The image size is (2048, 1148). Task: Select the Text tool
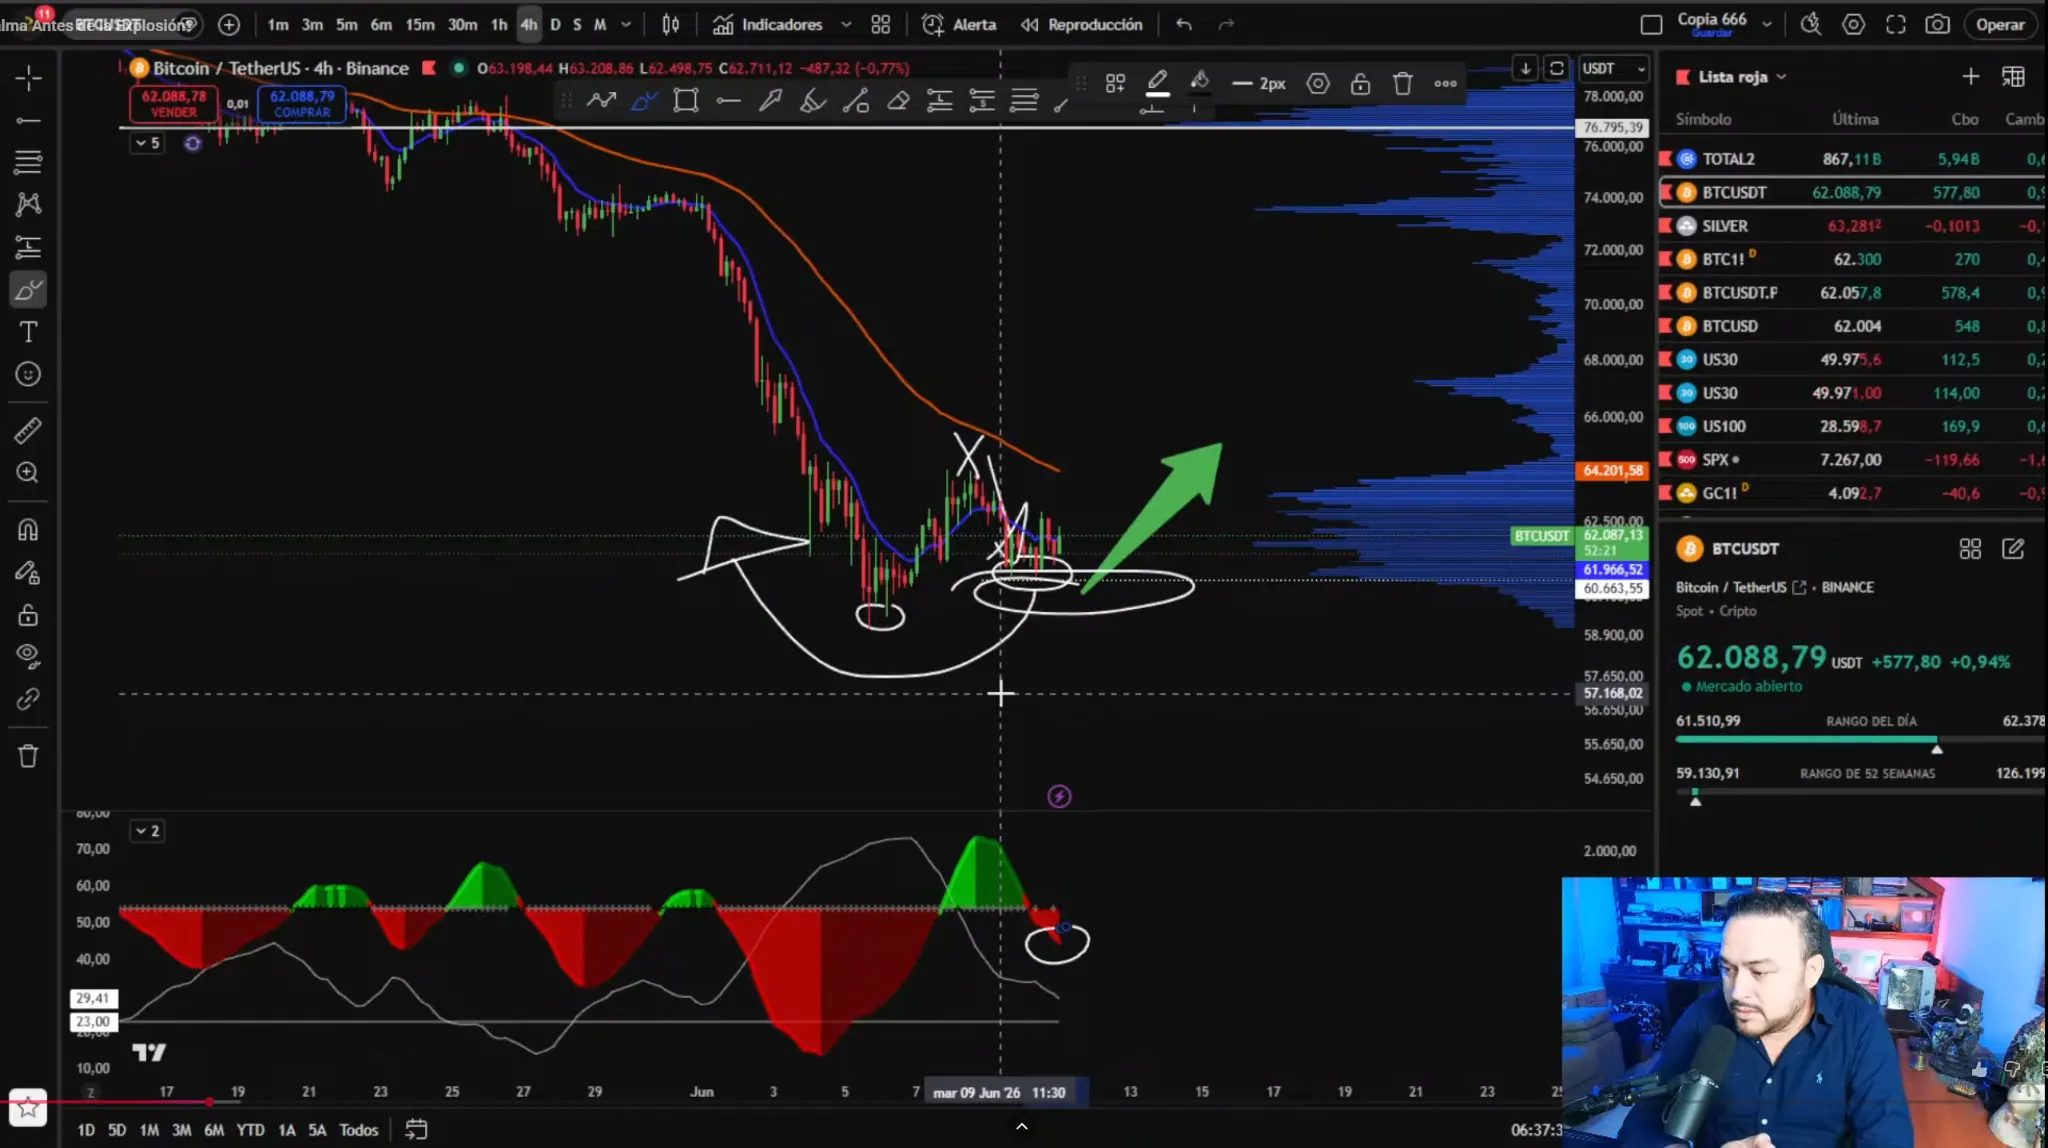(28, 331)
